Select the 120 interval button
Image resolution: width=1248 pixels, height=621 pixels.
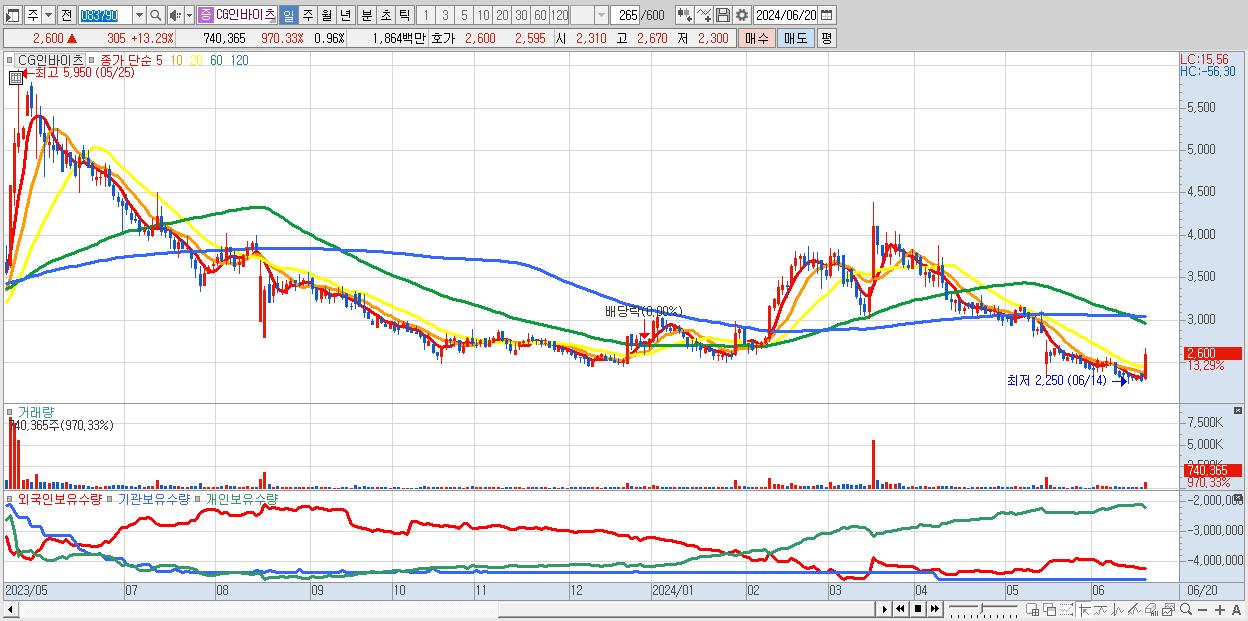click(x=560, y=15)
